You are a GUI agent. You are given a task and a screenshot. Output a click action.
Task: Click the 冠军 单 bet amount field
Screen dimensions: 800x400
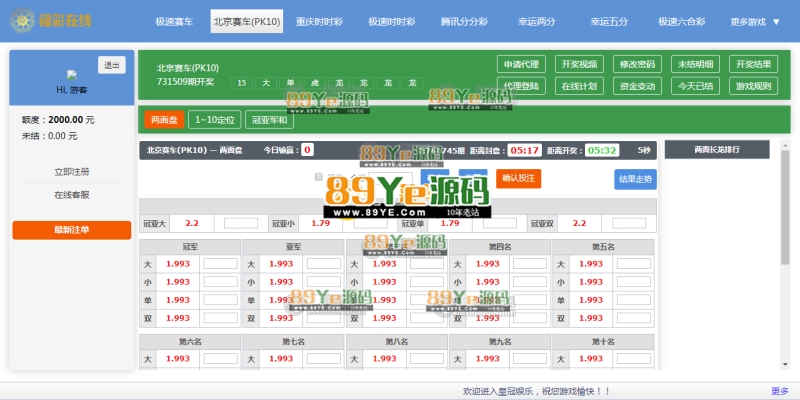click(220, 300)
